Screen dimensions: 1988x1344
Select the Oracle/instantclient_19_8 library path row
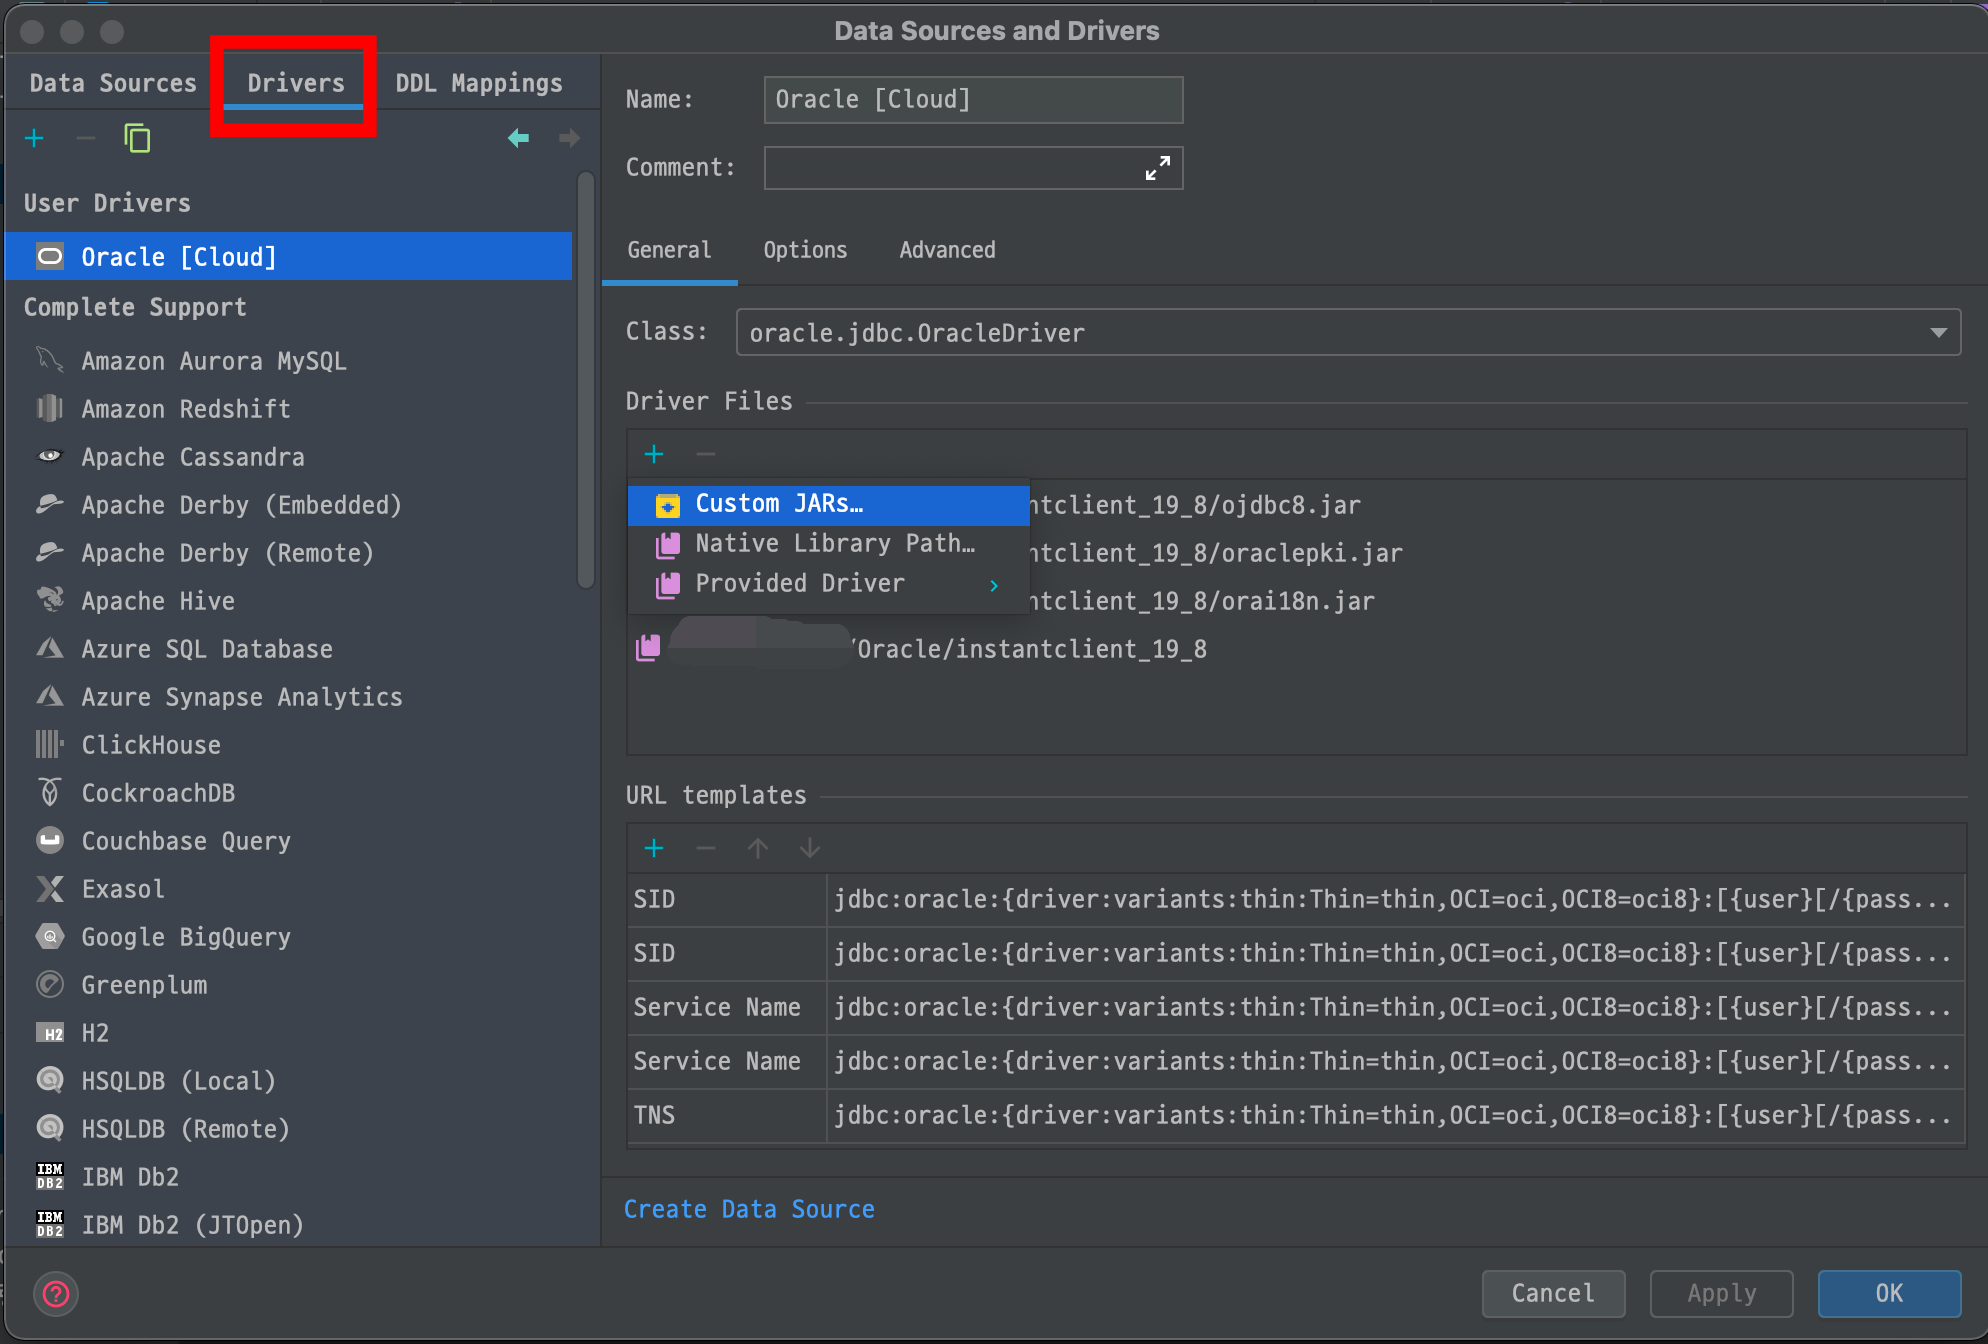click(1296, 648)
